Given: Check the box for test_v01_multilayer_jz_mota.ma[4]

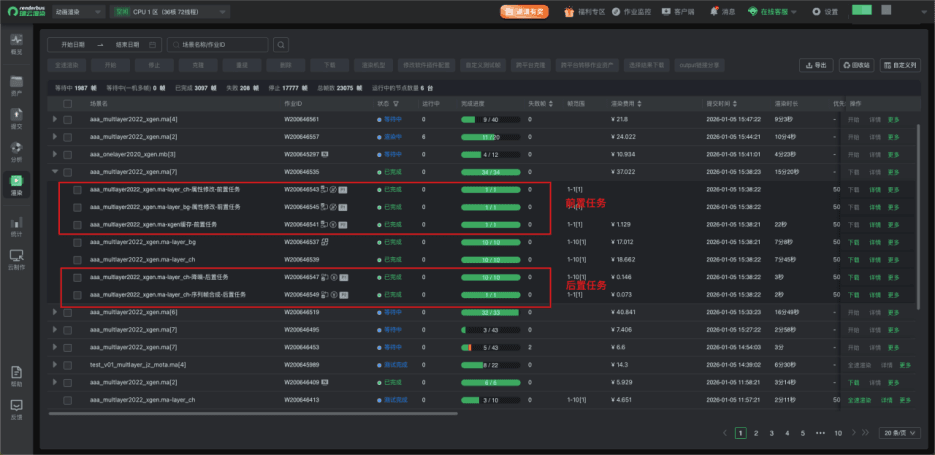Looking at the screenshot, I should 67,365.
